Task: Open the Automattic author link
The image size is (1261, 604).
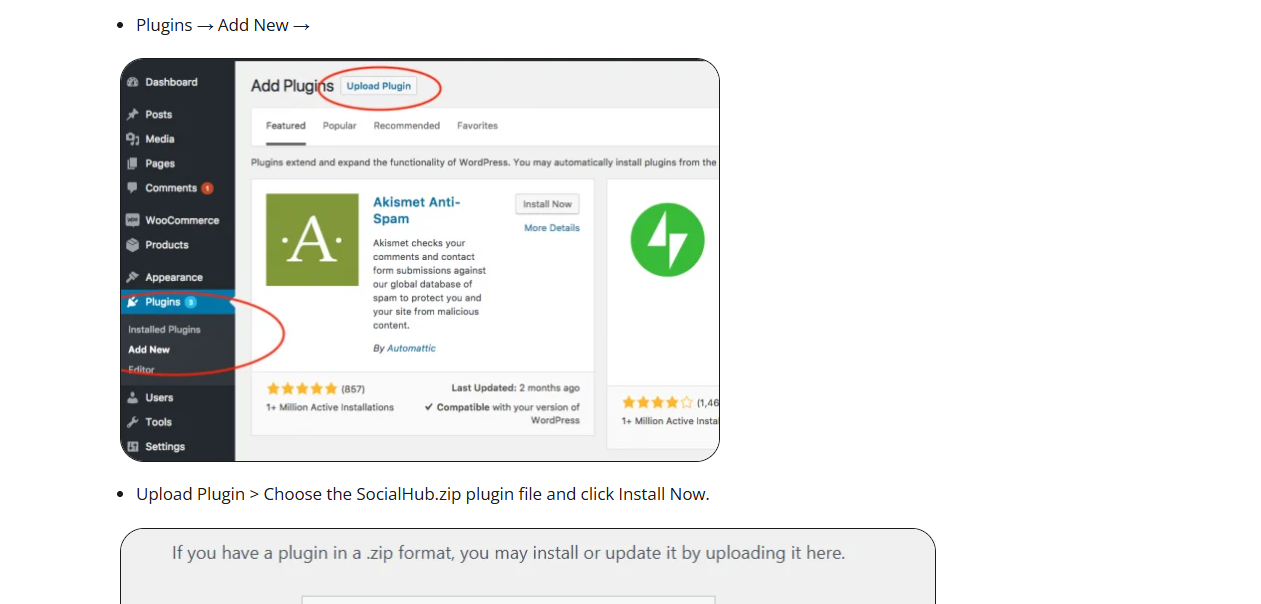Action: click(x=411, y=348)
